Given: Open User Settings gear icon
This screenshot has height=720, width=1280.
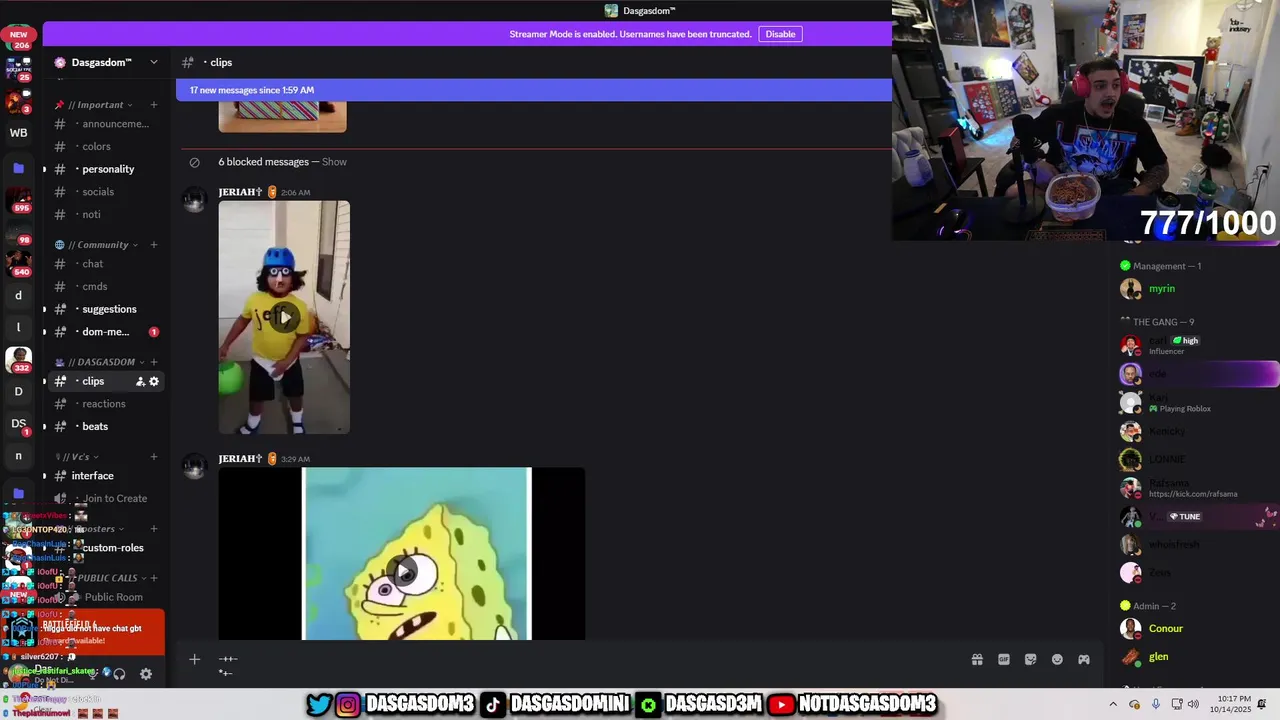Looking at the screenshot, I should 146,674.
